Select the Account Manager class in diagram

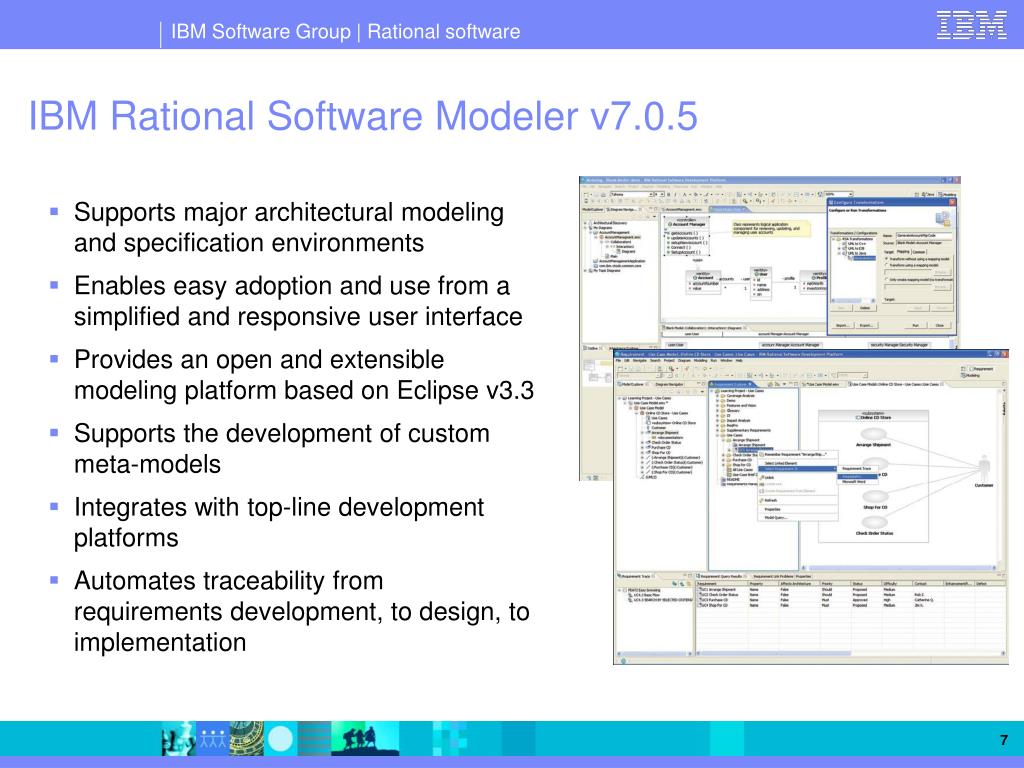click(687, 236)
